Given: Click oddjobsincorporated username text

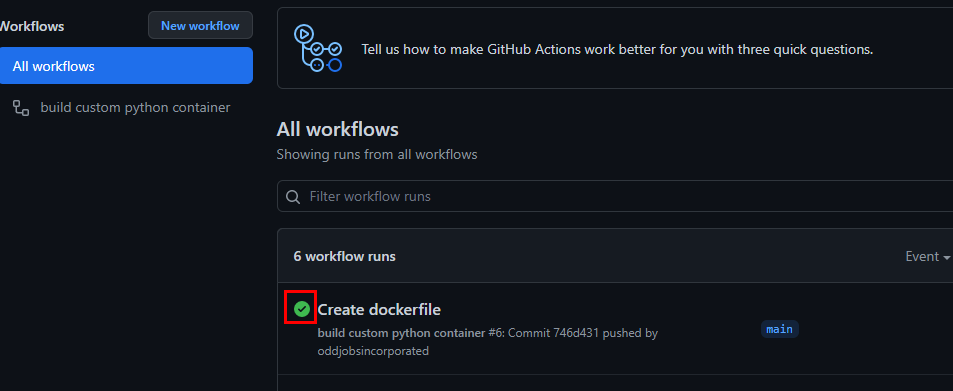Looking at the screenshot, I should [x=373, y=351].
